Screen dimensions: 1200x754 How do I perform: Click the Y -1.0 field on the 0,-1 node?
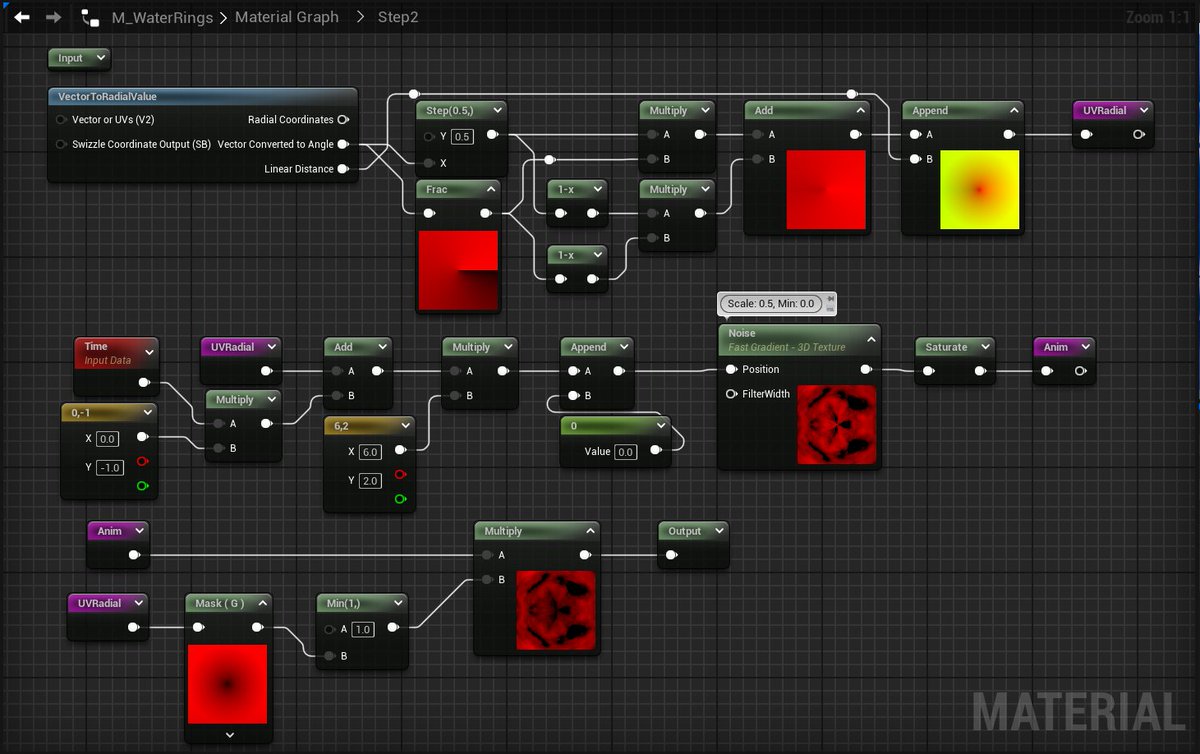point(110,467)
